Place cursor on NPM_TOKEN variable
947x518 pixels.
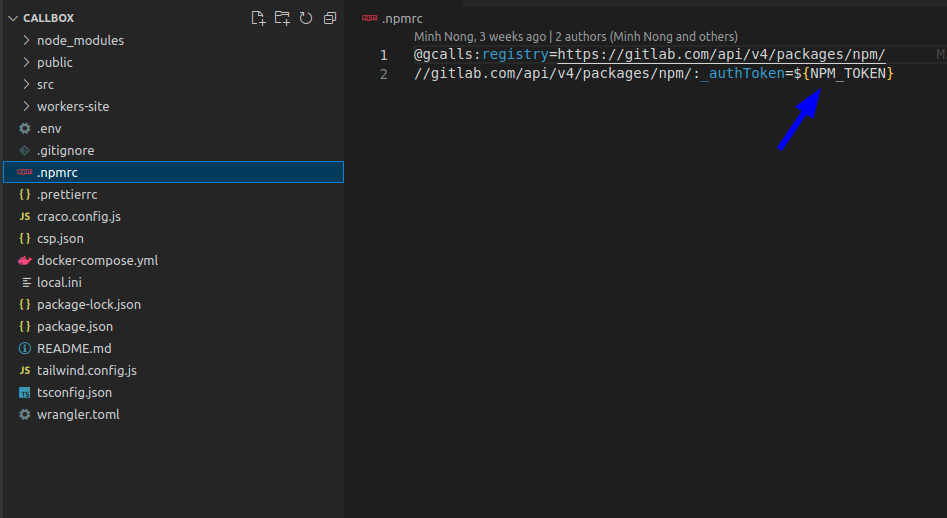(x=848, y=74)
